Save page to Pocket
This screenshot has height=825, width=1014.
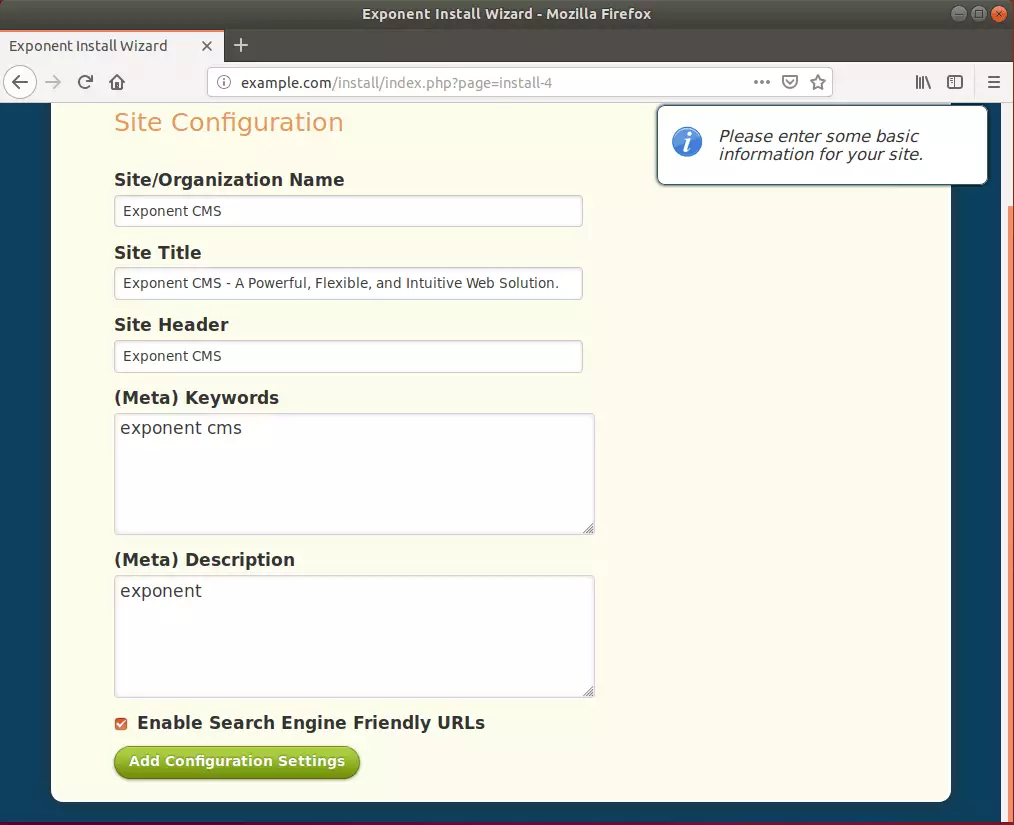point(790,82)
